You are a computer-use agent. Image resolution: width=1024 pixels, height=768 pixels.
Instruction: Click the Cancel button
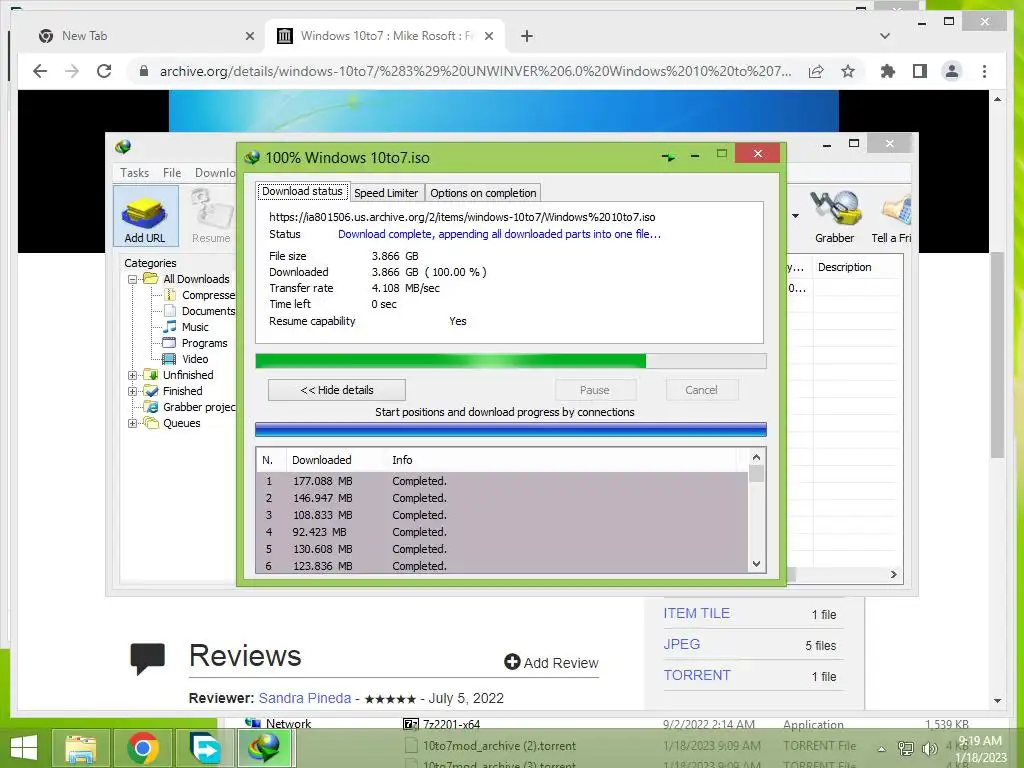(701, 390)
